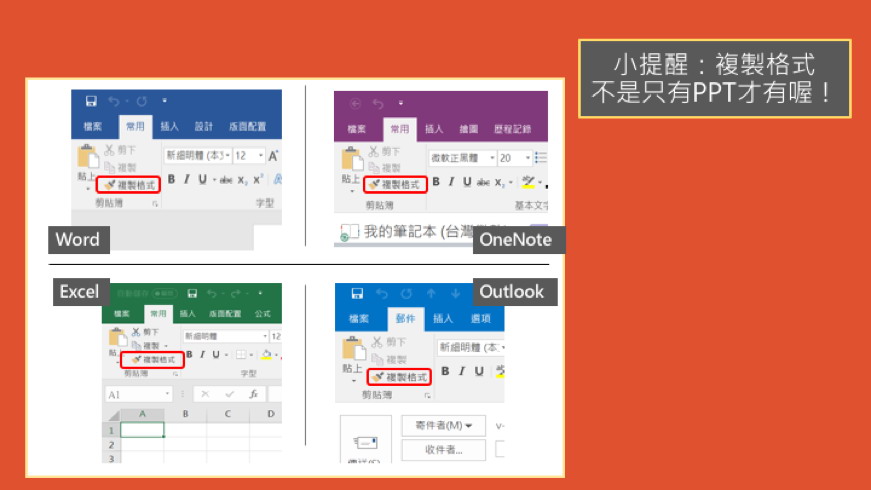Click the 複製 copy icon in OneNote

coord(374,168)
